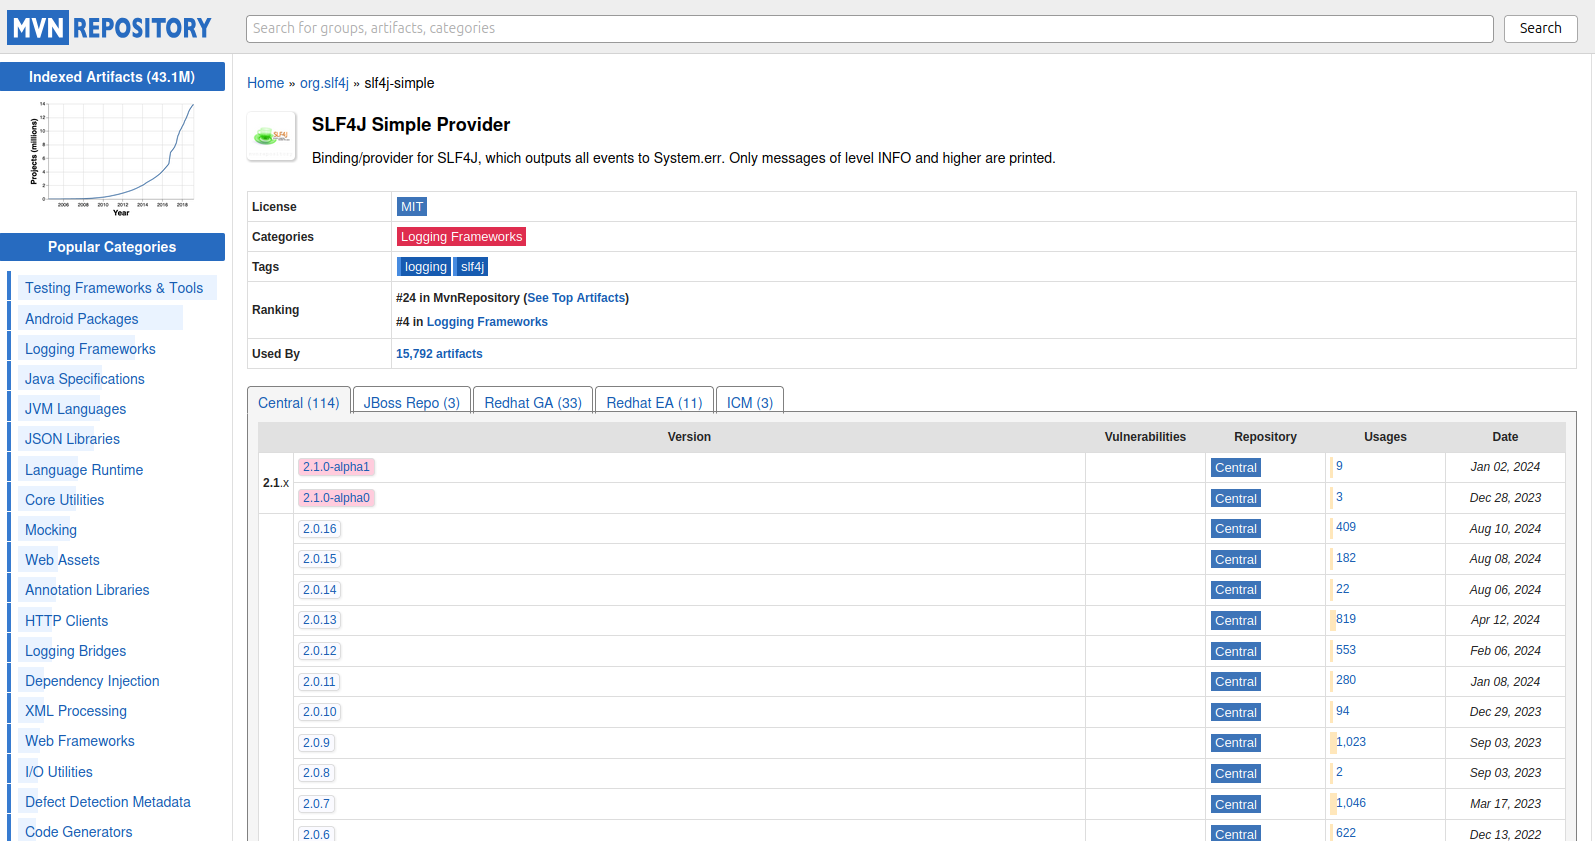The height and width of the screenshot is (841, 1595).
Task: Switch to JBoss Repo (3) tab
Action: coord(412,402)
